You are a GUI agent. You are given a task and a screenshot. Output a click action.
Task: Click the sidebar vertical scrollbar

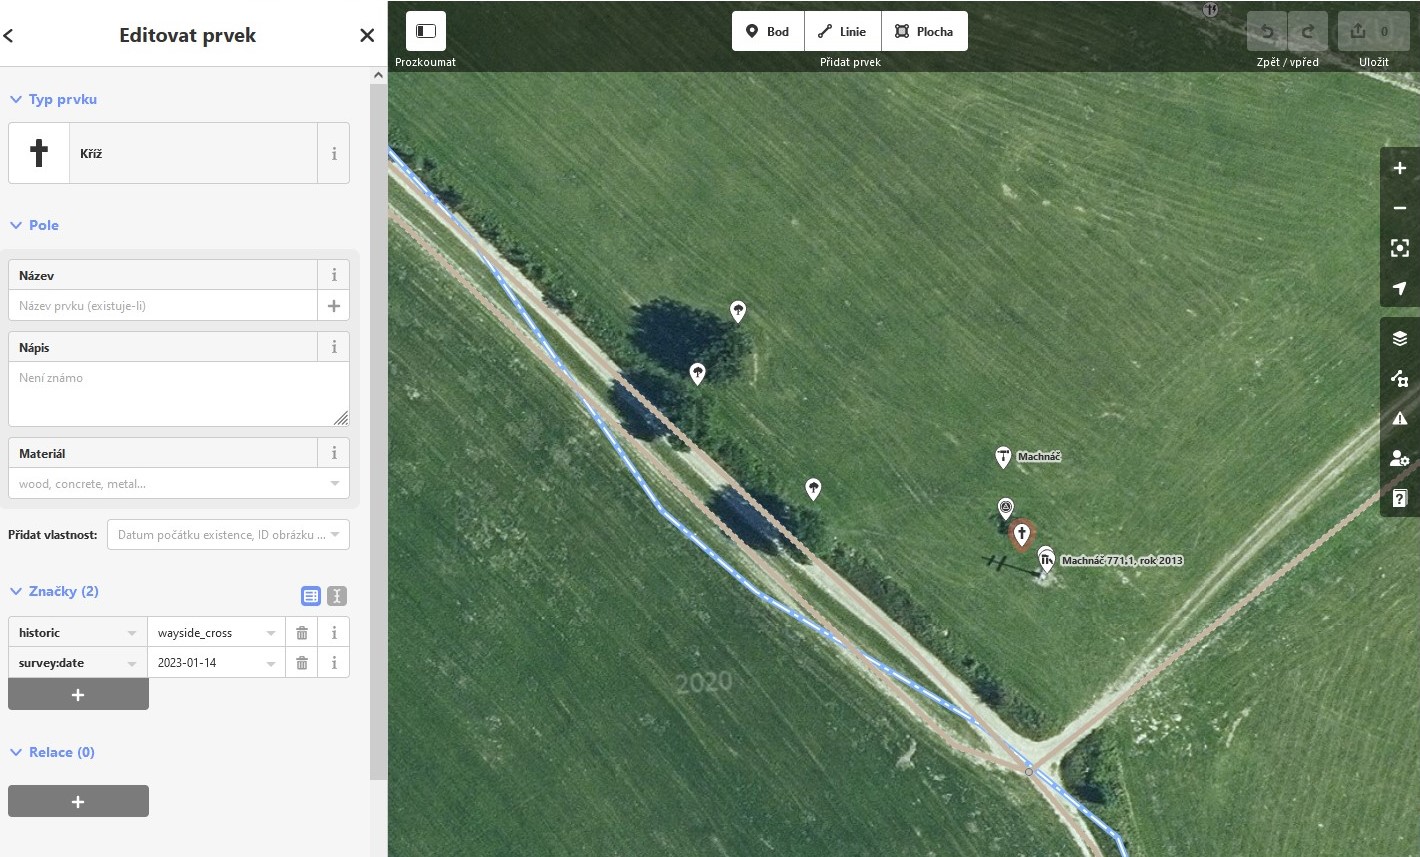point(378,400)
